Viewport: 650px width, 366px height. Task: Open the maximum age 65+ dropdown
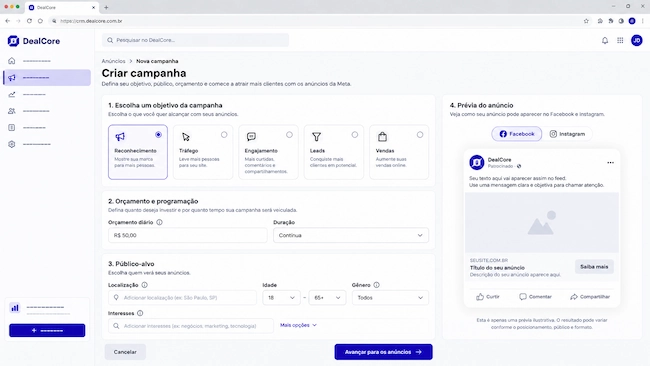[x=327, y=298]
